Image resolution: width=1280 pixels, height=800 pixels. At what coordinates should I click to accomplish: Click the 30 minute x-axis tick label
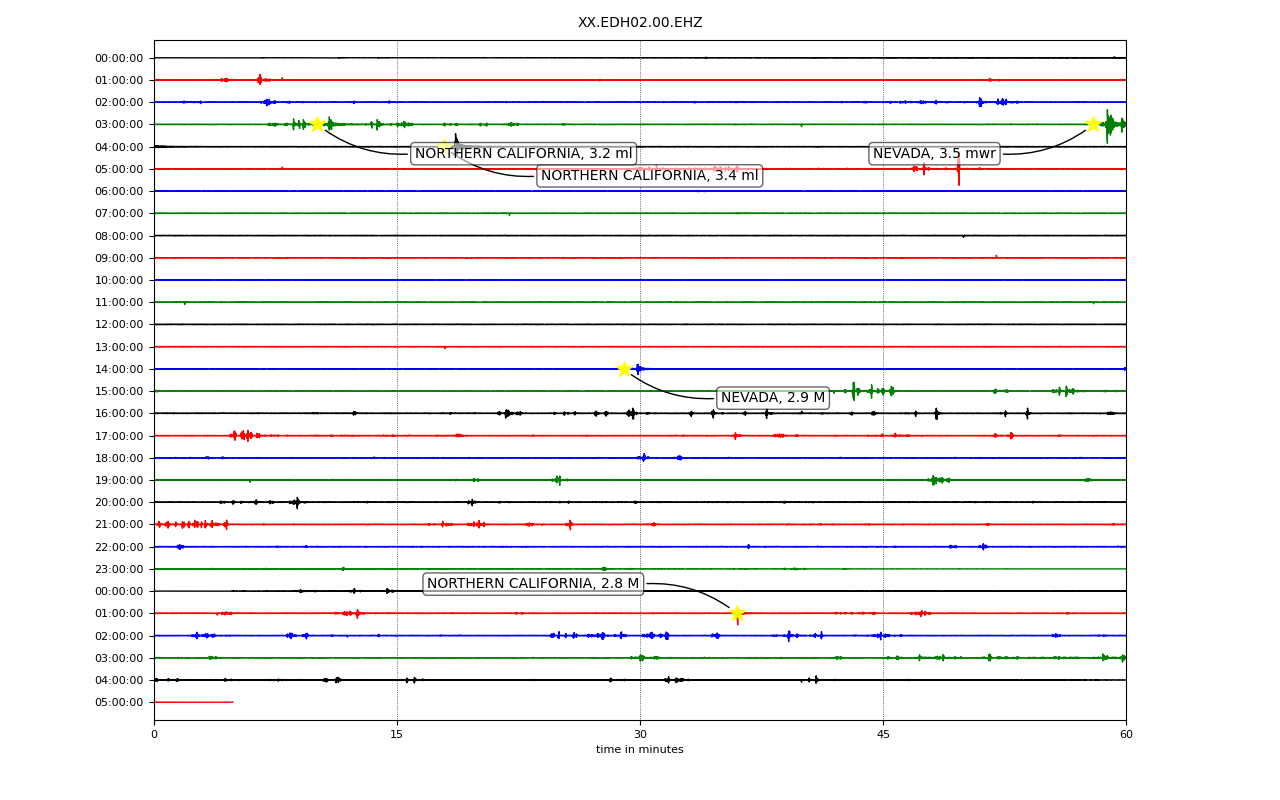coord(640,735)
